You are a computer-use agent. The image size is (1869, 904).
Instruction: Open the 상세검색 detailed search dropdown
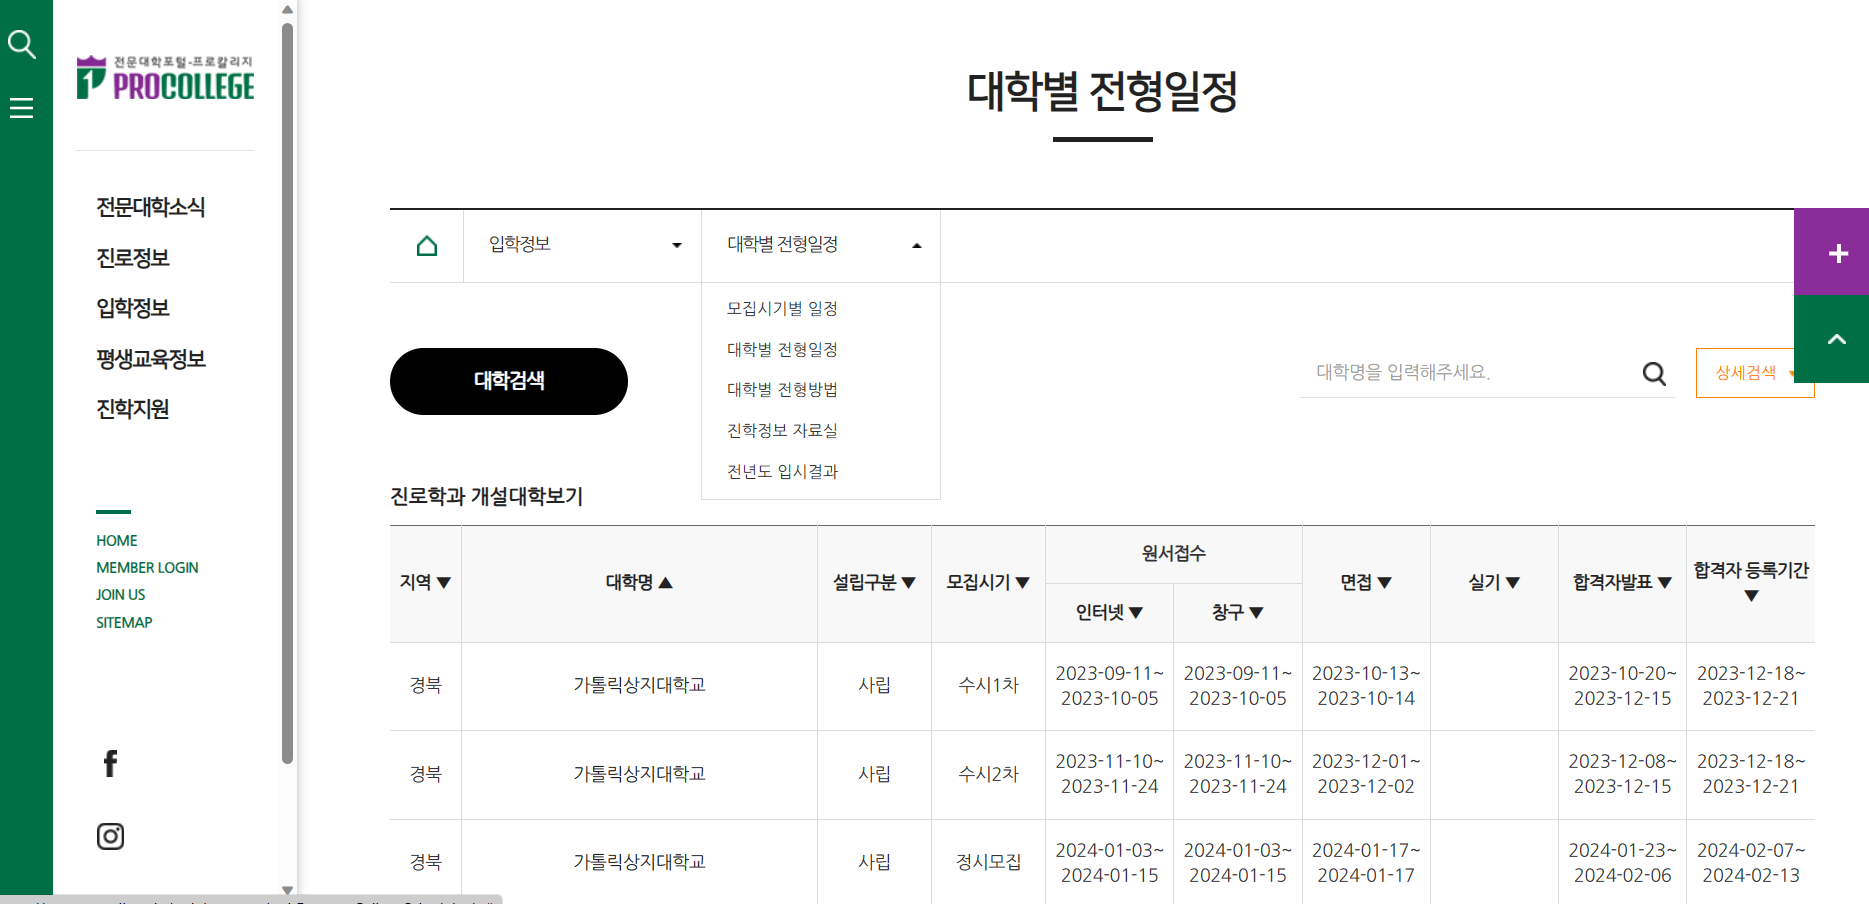[x=1754, y=373]
